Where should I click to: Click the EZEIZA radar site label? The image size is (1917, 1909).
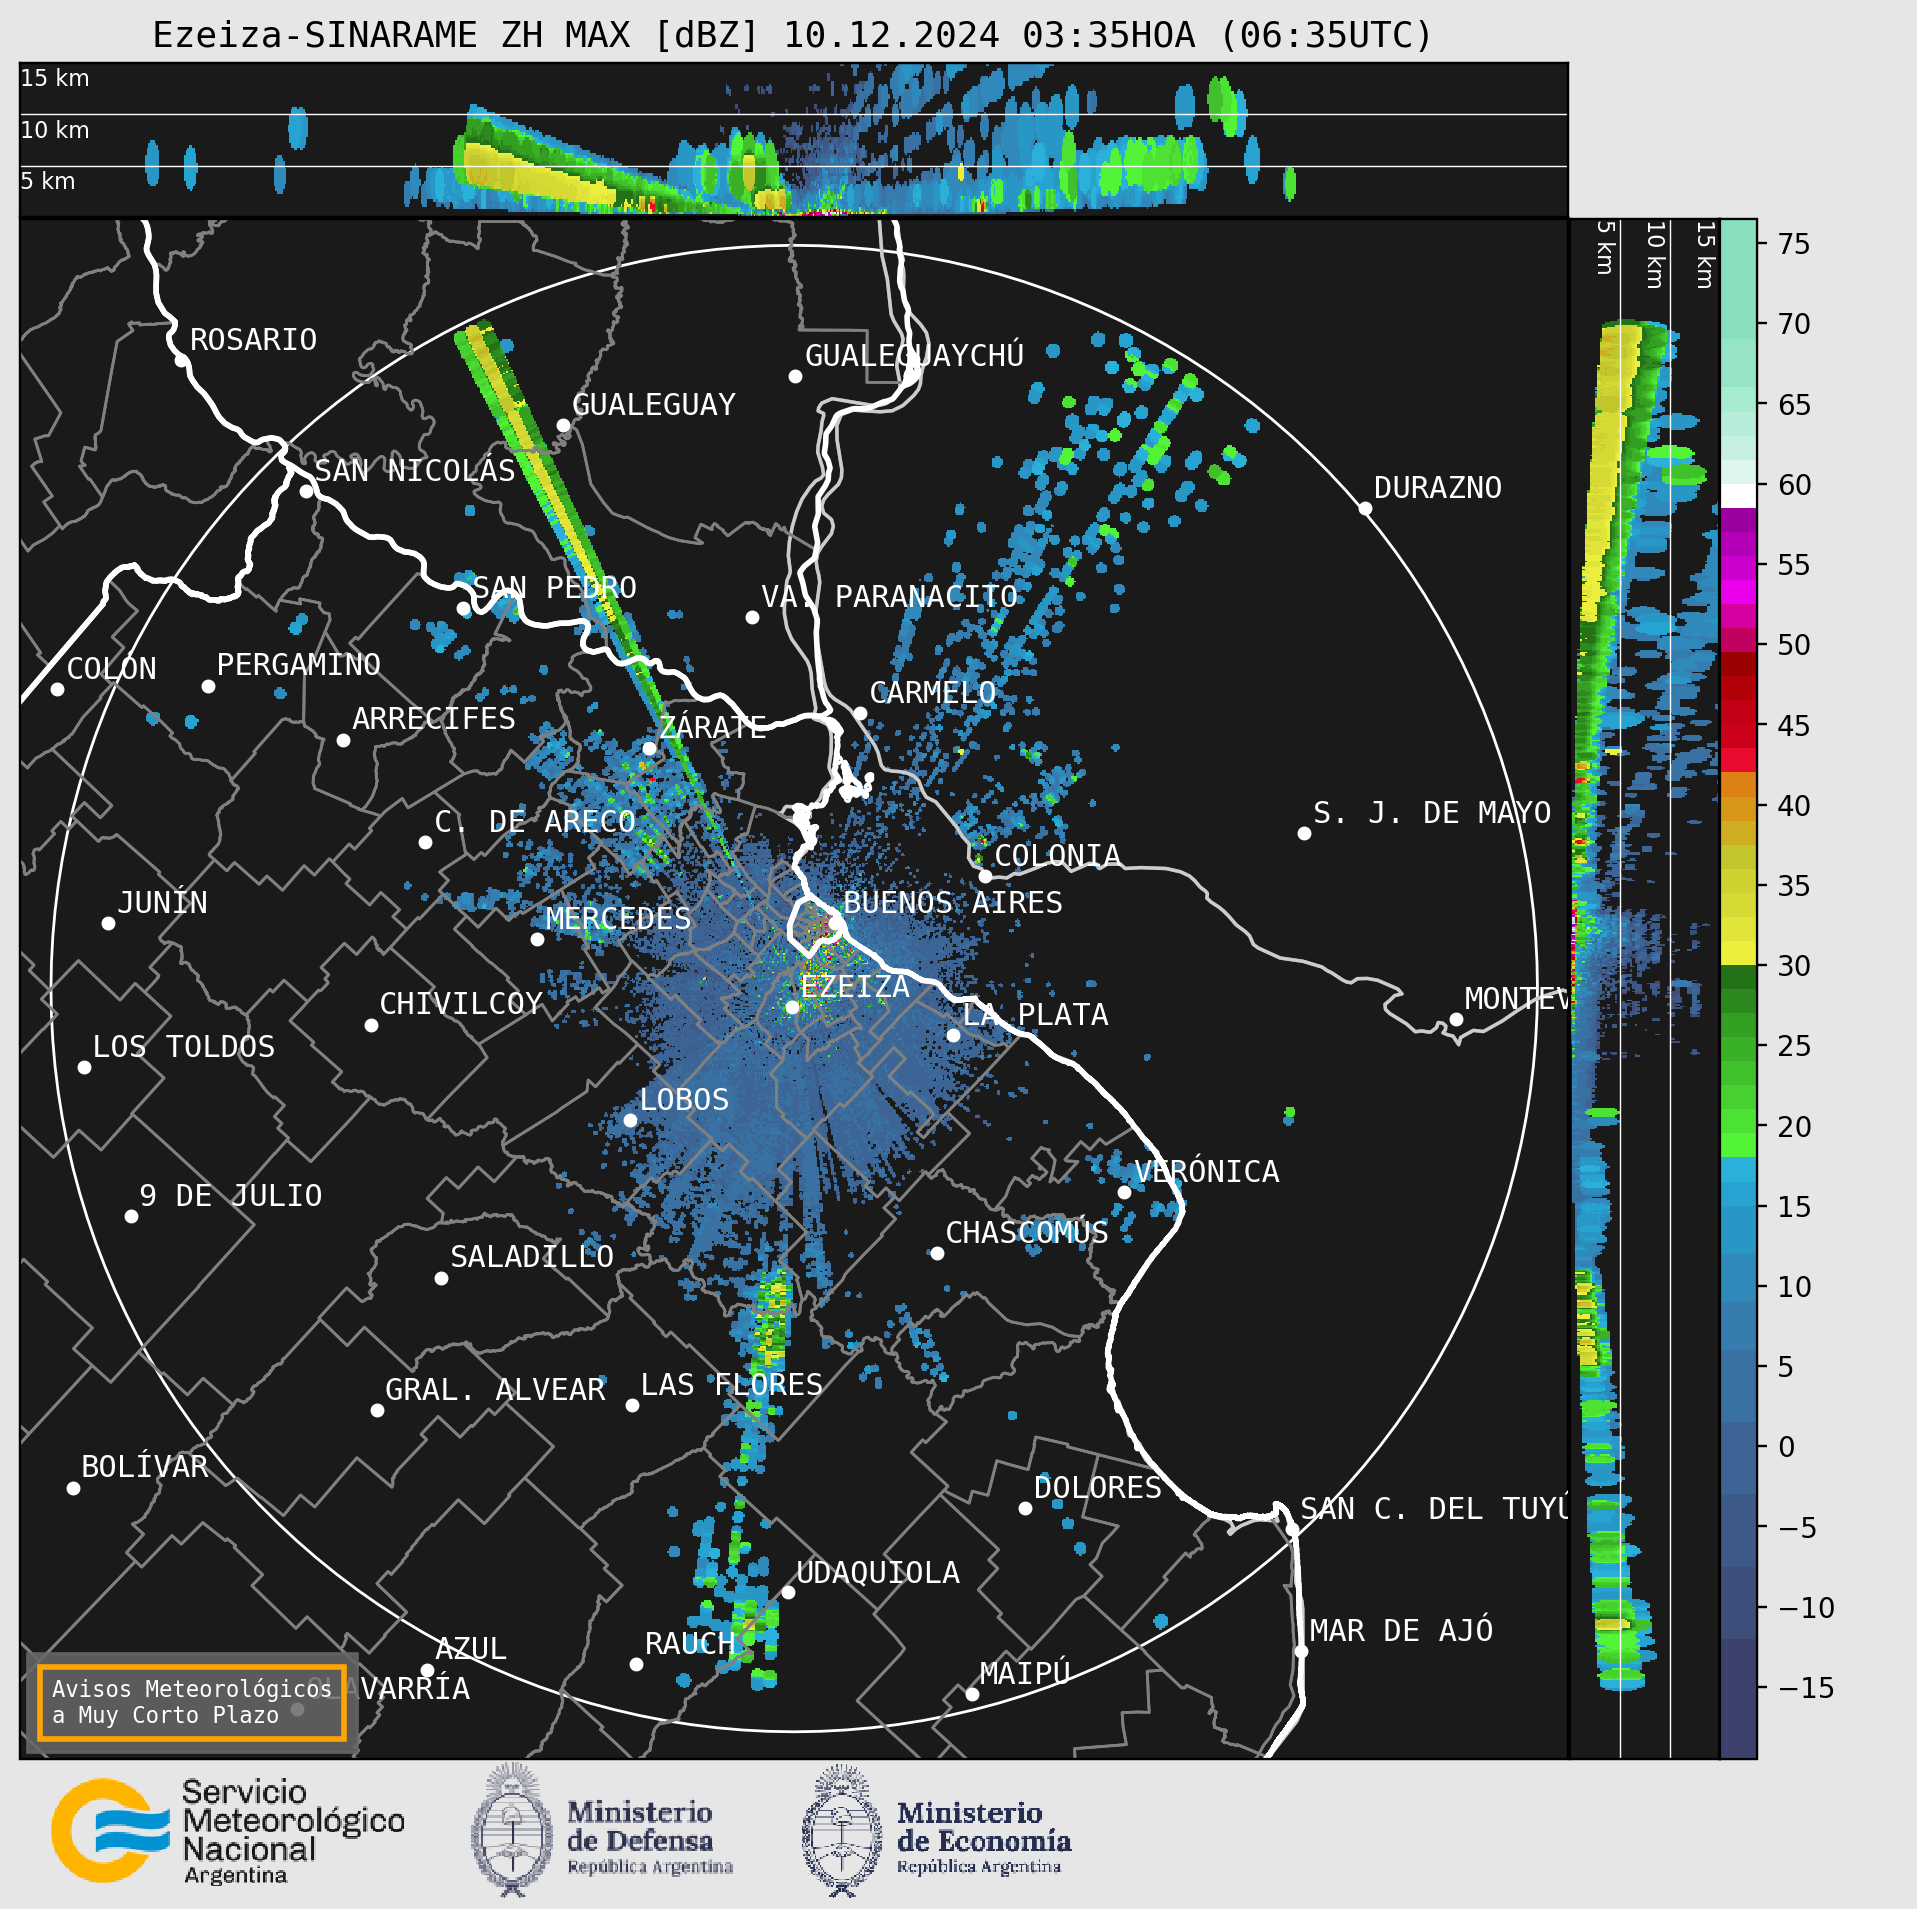(854, 987)
